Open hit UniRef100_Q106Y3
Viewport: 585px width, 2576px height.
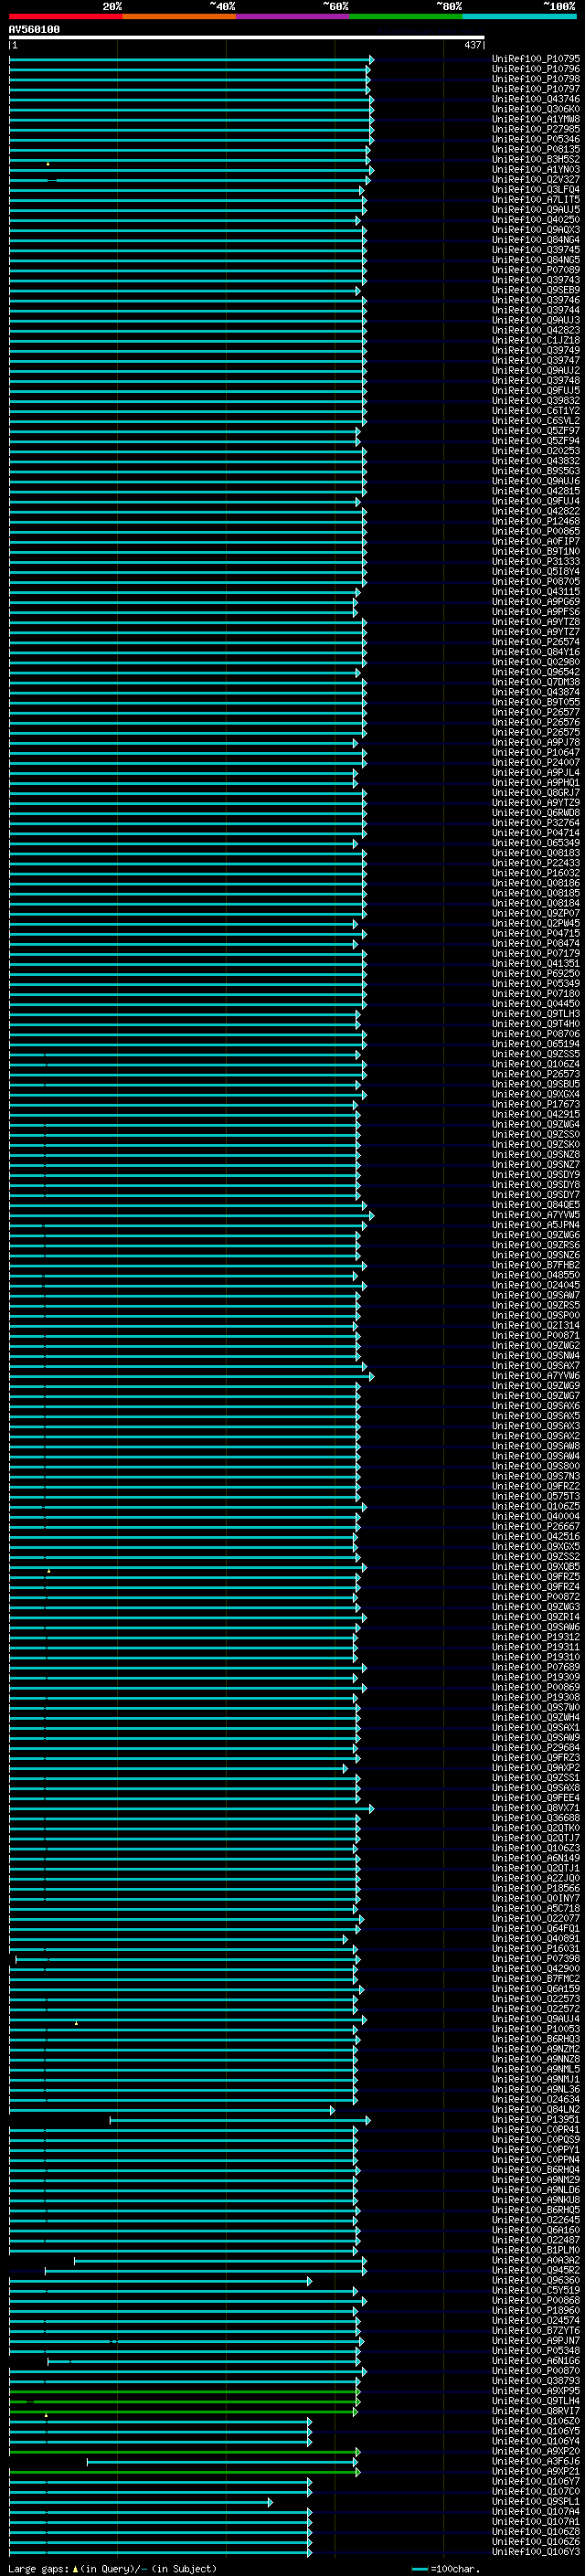[x=536, y=2553]
